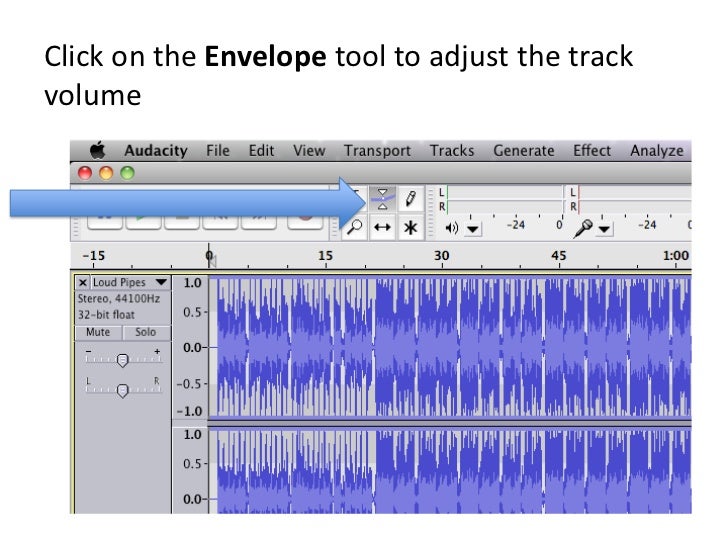Click the '32-bit float' track info text
Screen dimensions: 728x546
point(106,315)
